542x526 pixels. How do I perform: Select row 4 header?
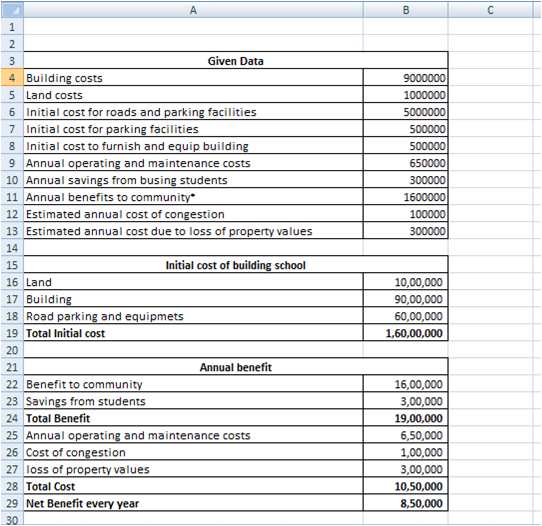coord(12,78)
